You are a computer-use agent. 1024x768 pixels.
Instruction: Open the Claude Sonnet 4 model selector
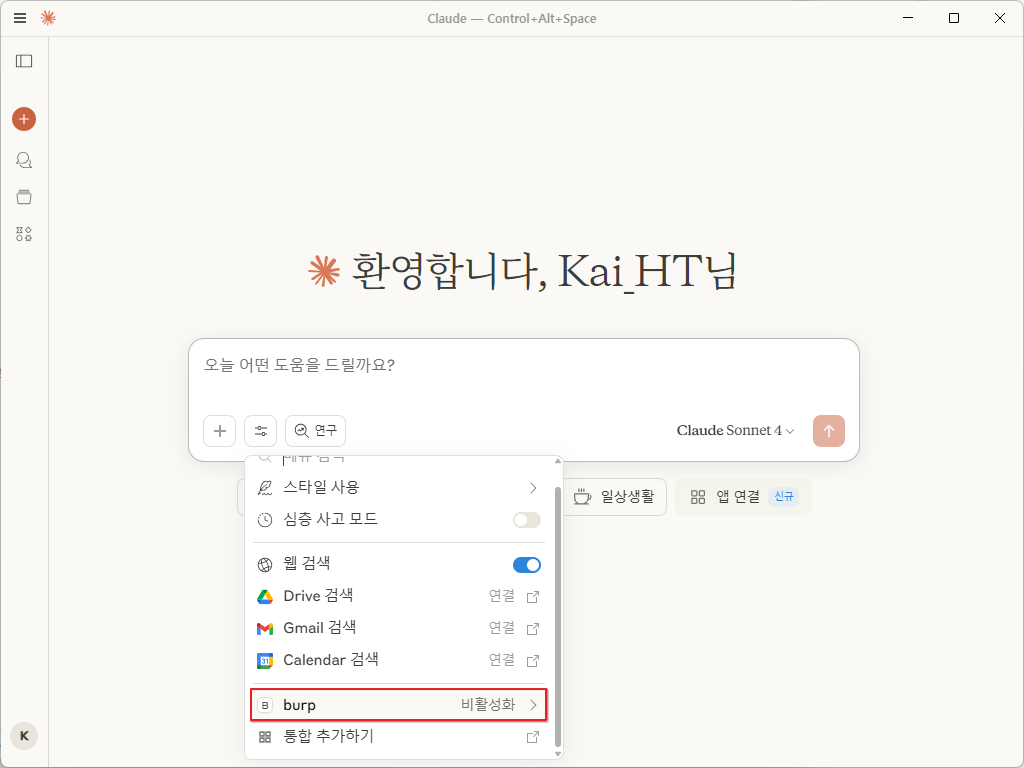735,431
